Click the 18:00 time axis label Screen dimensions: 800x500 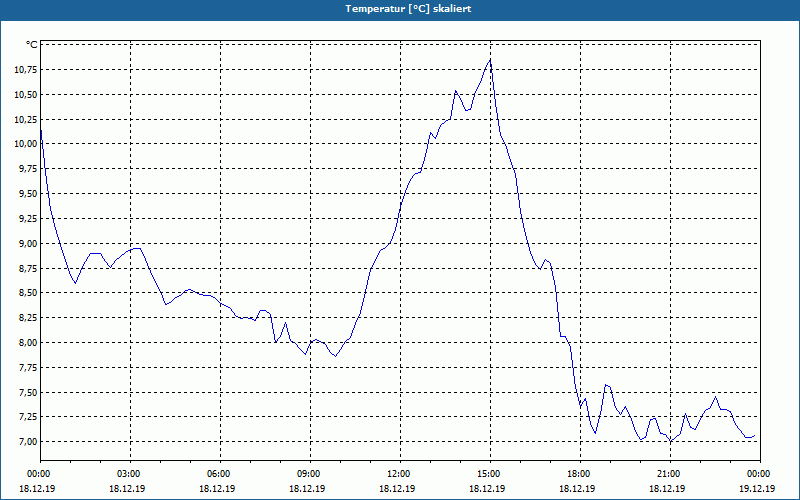pos(580,474)
